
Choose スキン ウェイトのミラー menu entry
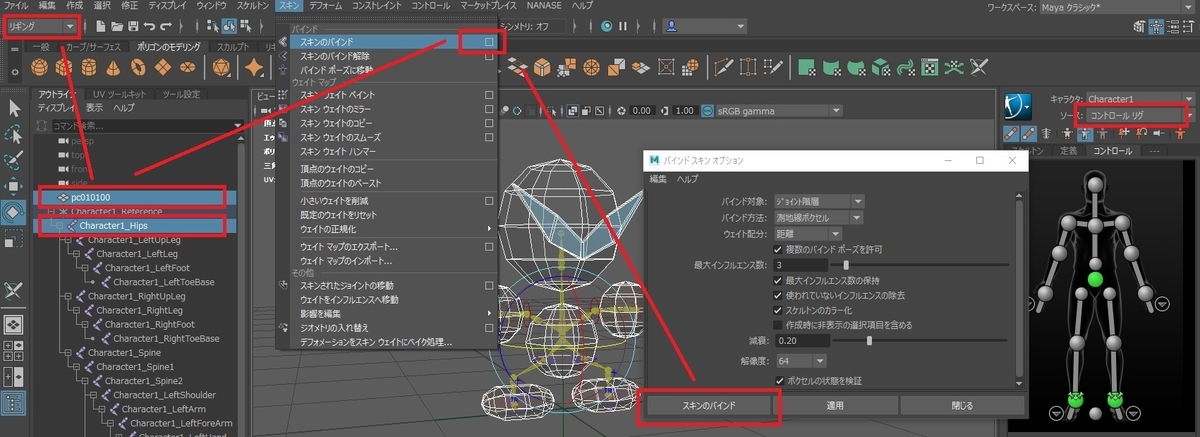[342, 108]
